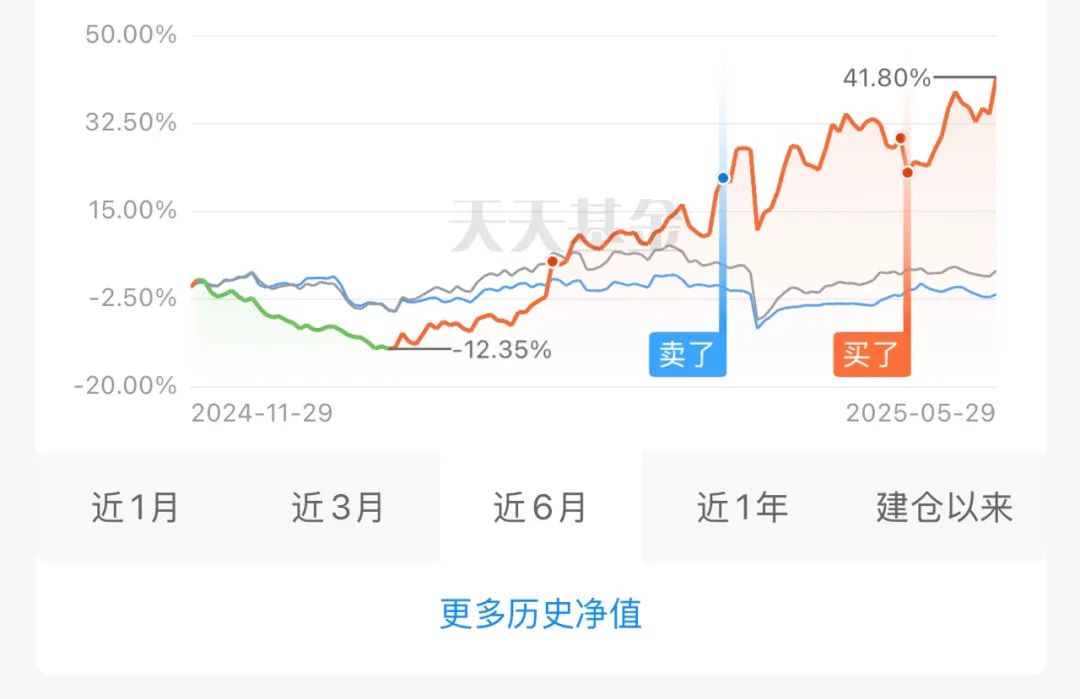Click the 2025-05-29 end date label
Screen dimensions: 1080x699
click(921, 413)
